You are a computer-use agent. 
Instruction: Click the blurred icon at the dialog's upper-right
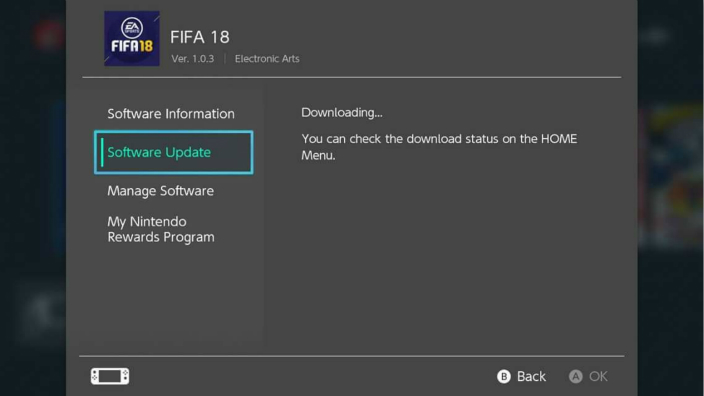[x=655, y=36]
